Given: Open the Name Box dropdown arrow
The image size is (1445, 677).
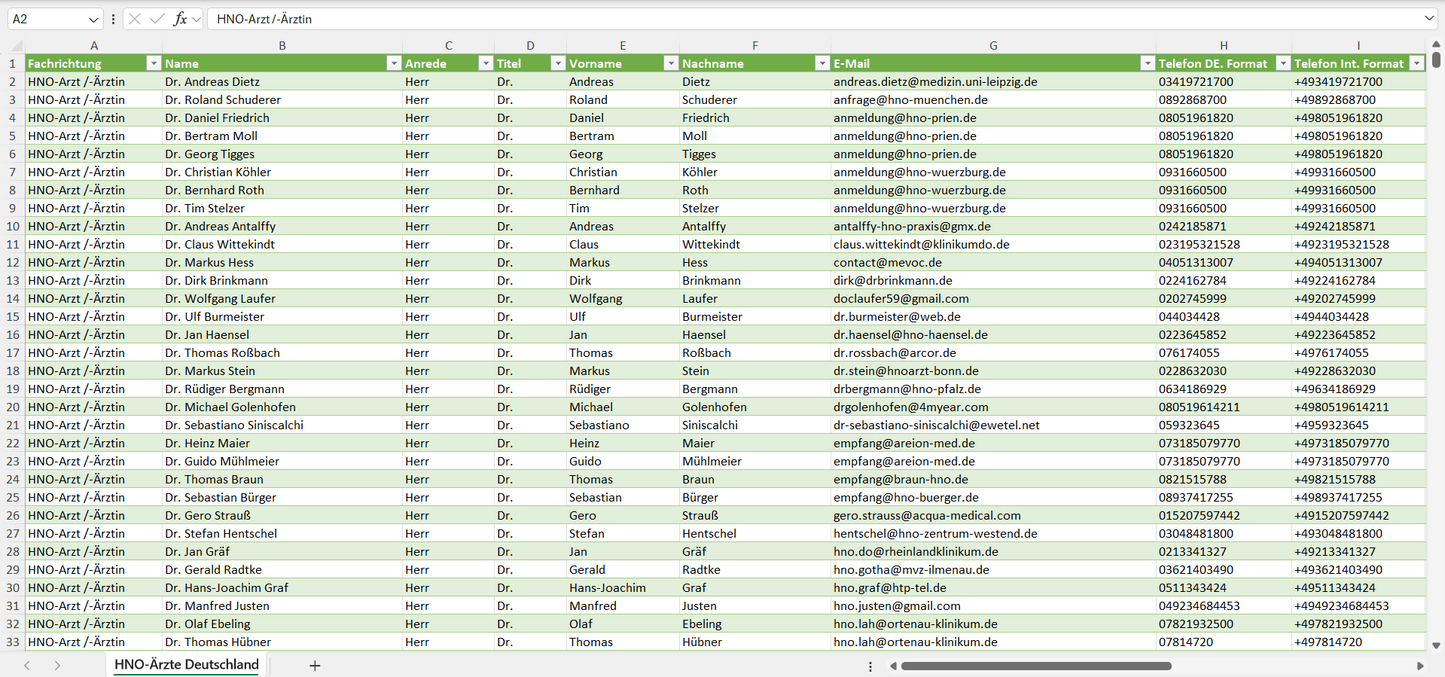Looking at the screenshot, I should 94,19.
